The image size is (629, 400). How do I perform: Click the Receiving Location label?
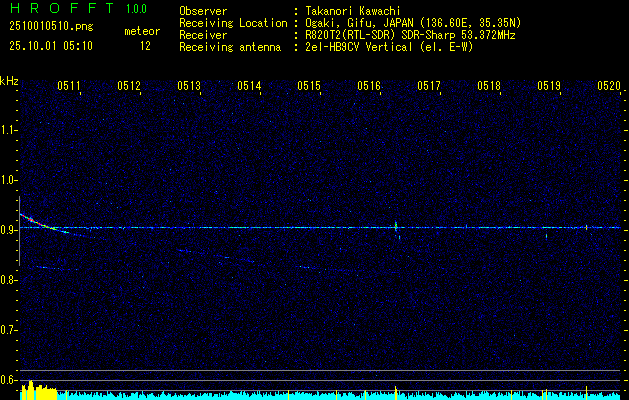[x=233, y=23]
